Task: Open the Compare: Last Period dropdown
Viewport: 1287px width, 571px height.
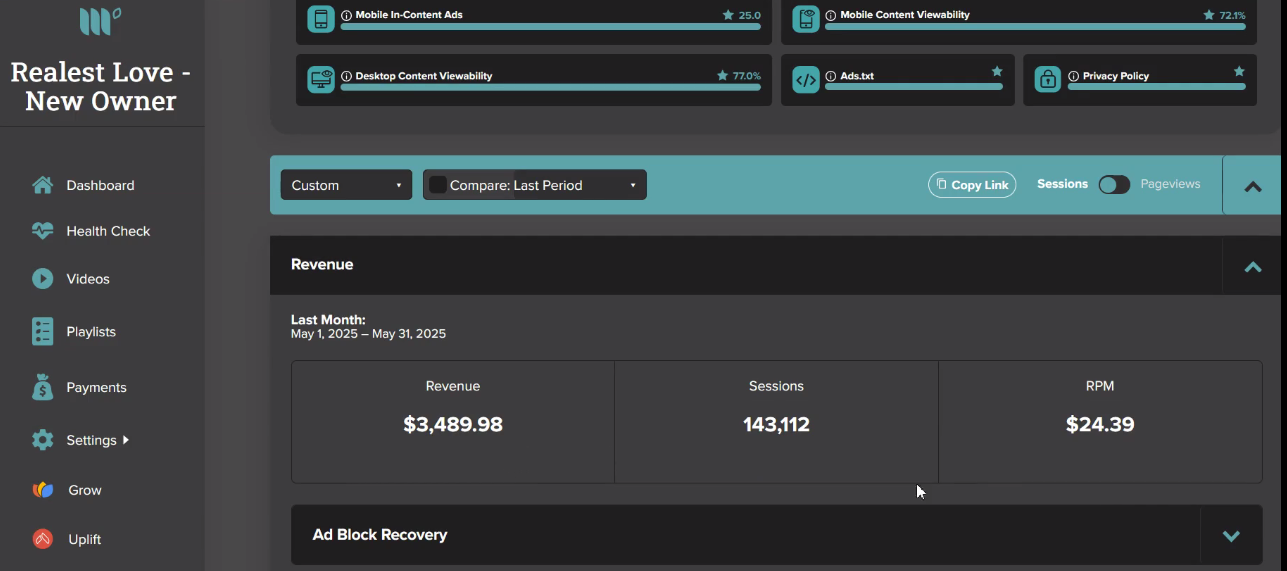Action: [535, 185]
